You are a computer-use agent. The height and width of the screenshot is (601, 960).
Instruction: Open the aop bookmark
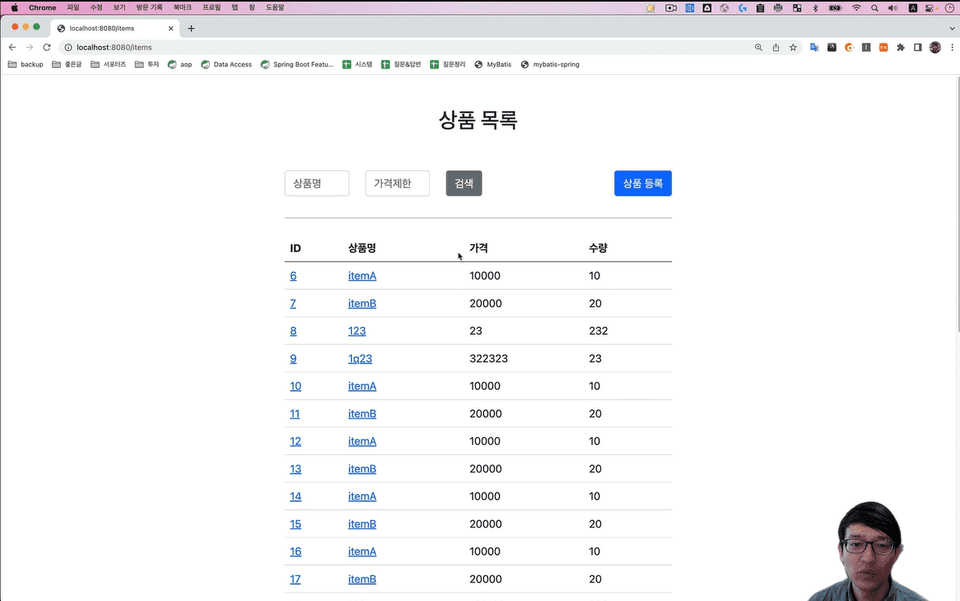pyautogui.click(x=180, y=64)
